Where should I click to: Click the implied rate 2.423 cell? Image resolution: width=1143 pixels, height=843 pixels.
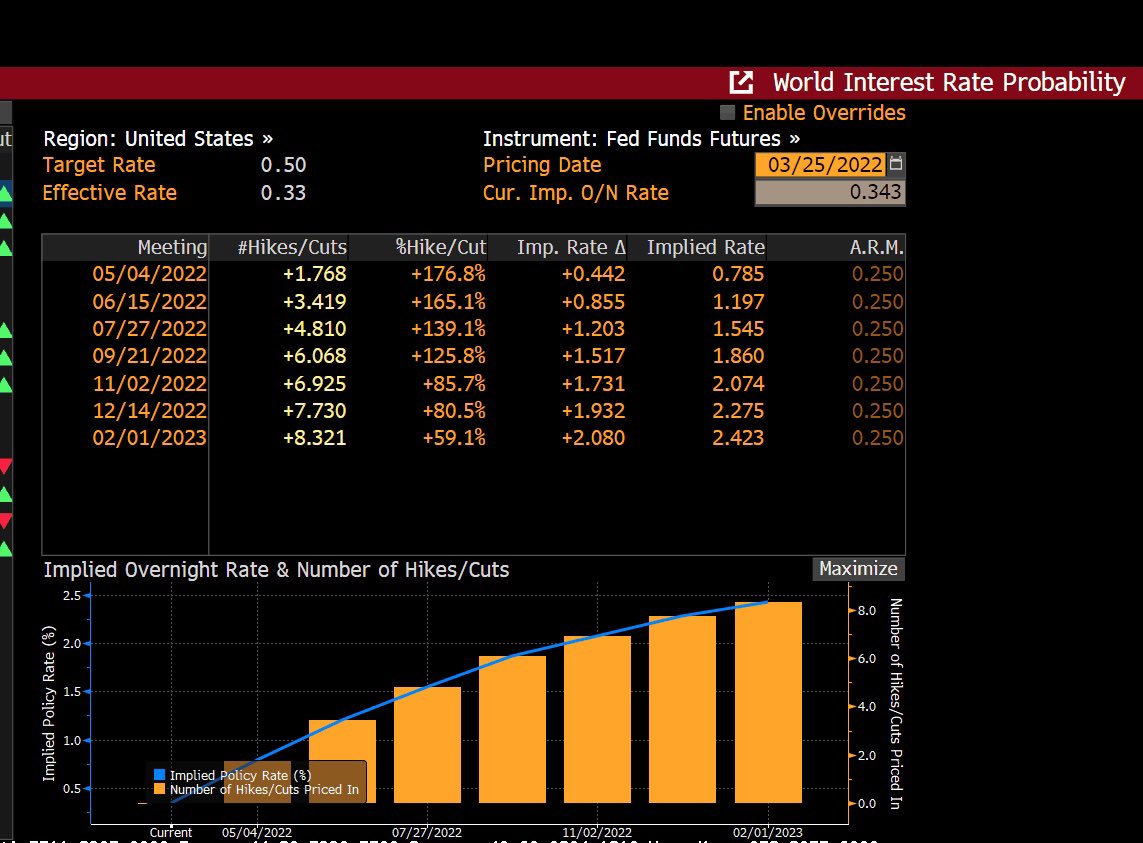point(738,438)
